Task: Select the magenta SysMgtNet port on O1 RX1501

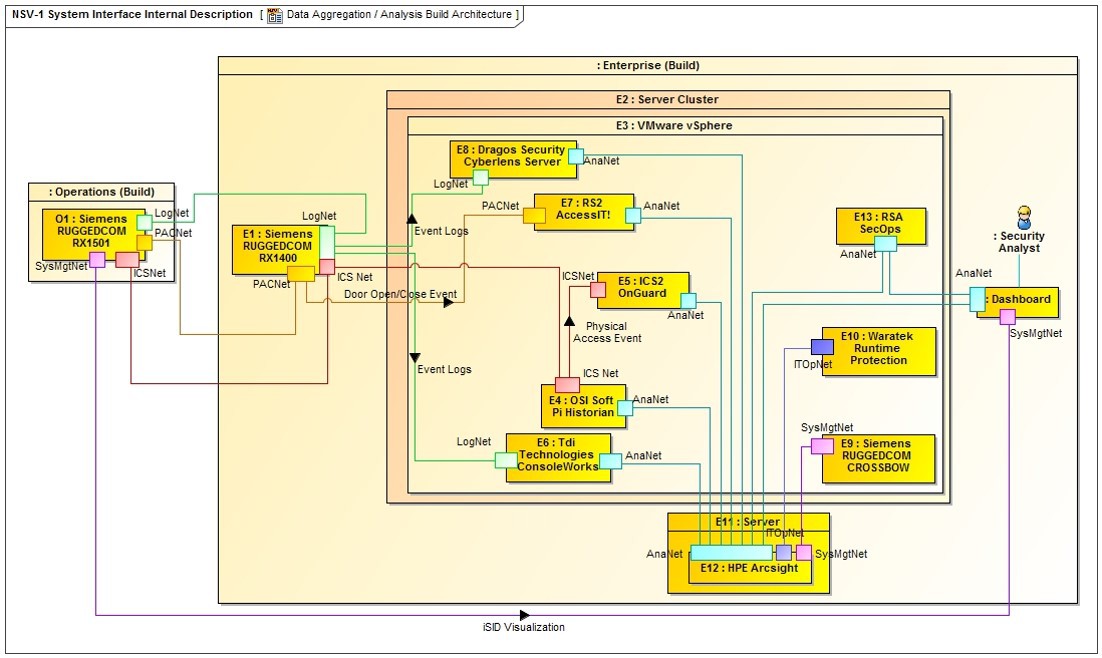Action: point(97,259)
